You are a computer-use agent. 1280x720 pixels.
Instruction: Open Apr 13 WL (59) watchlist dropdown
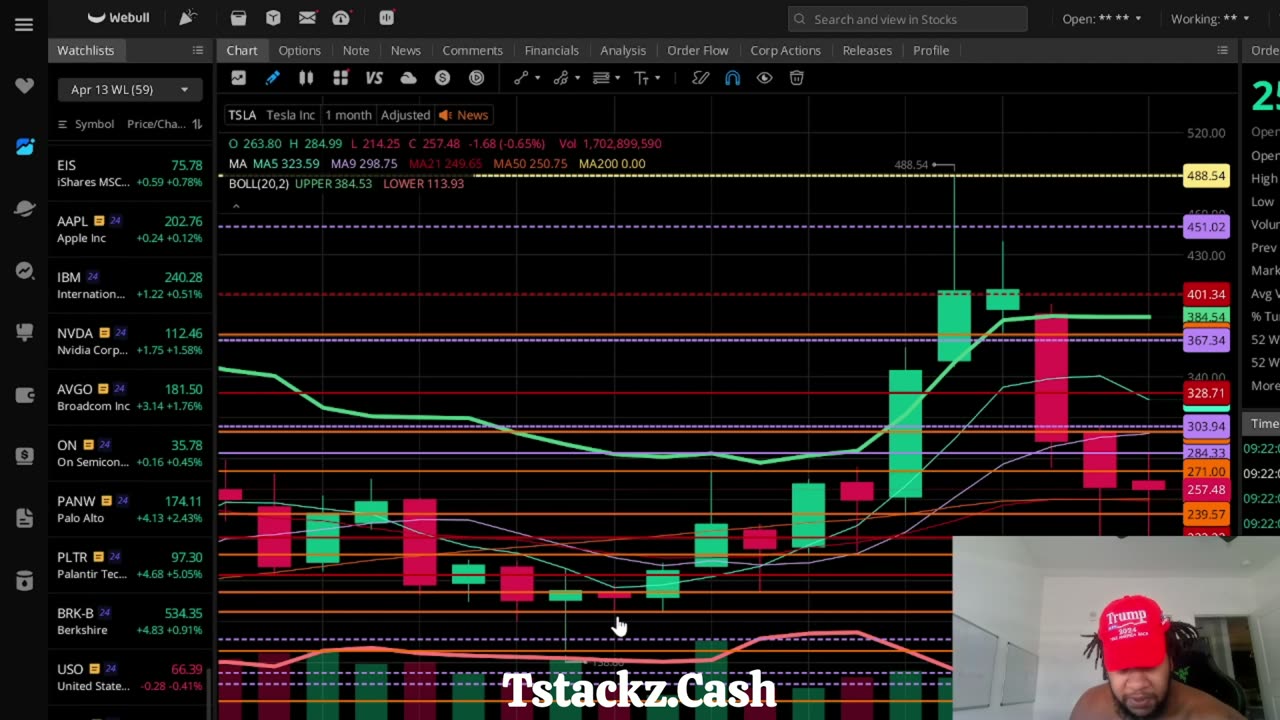click(129, 90)
